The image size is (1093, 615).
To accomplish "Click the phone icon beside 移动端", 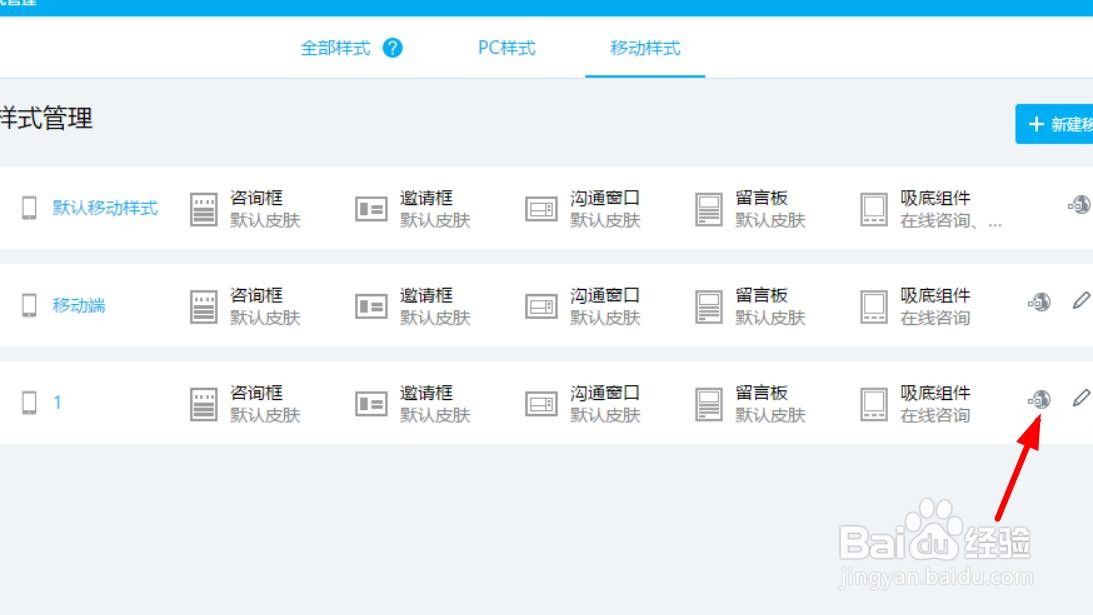I will [x=28, y=306].
